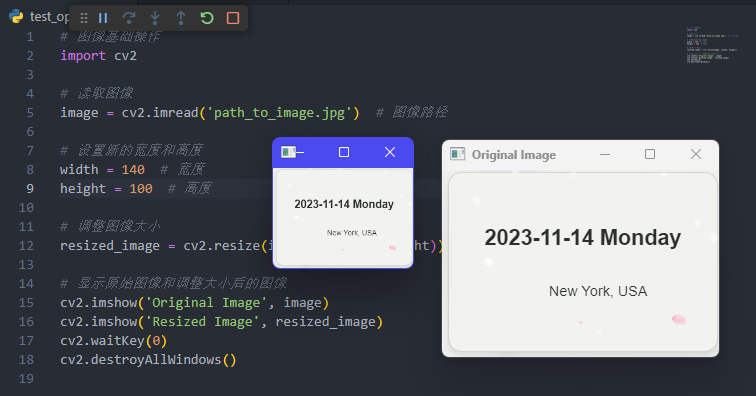Click the pink petal in Original Image window
Screen dimensions: 756x396
pyautogui.click(x=678, y=319)
